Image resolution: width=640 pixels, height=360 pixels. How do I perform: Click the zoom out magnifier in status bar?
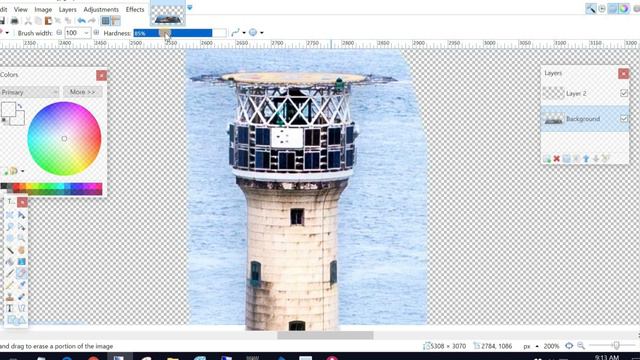click(581, 346)
